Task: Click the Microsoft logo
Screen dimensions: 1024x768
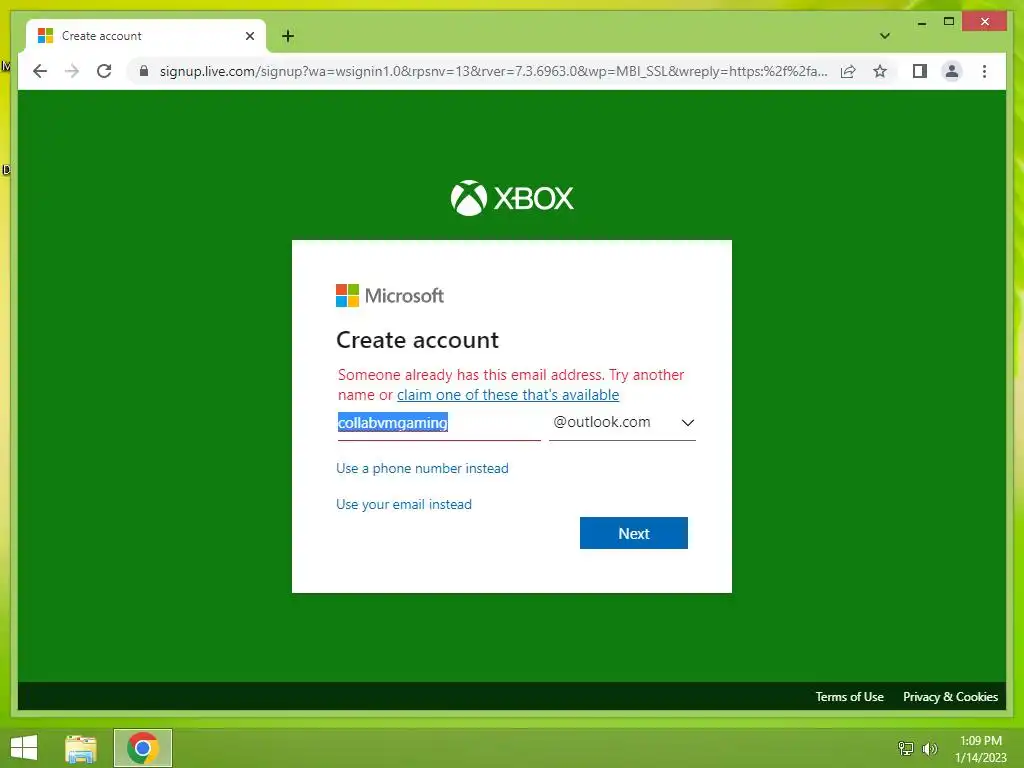Action: 390,296
